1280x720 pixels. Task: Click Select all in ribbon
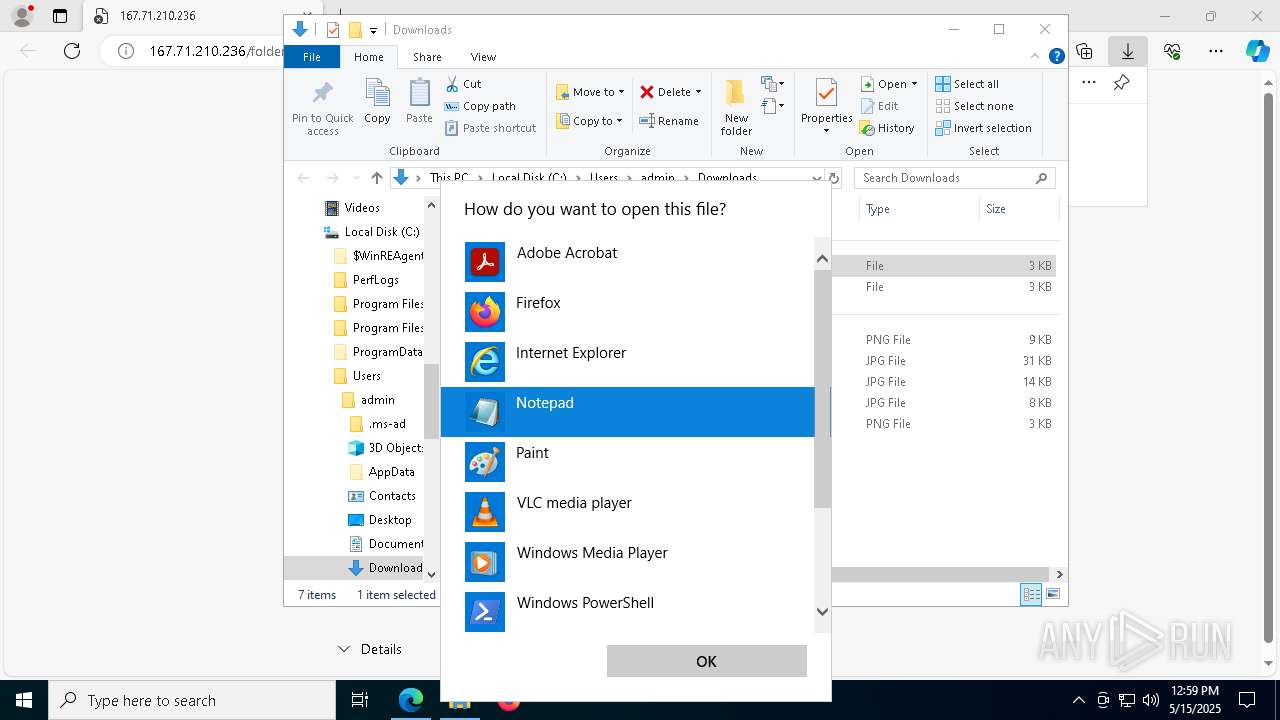[x=967, y=84]
